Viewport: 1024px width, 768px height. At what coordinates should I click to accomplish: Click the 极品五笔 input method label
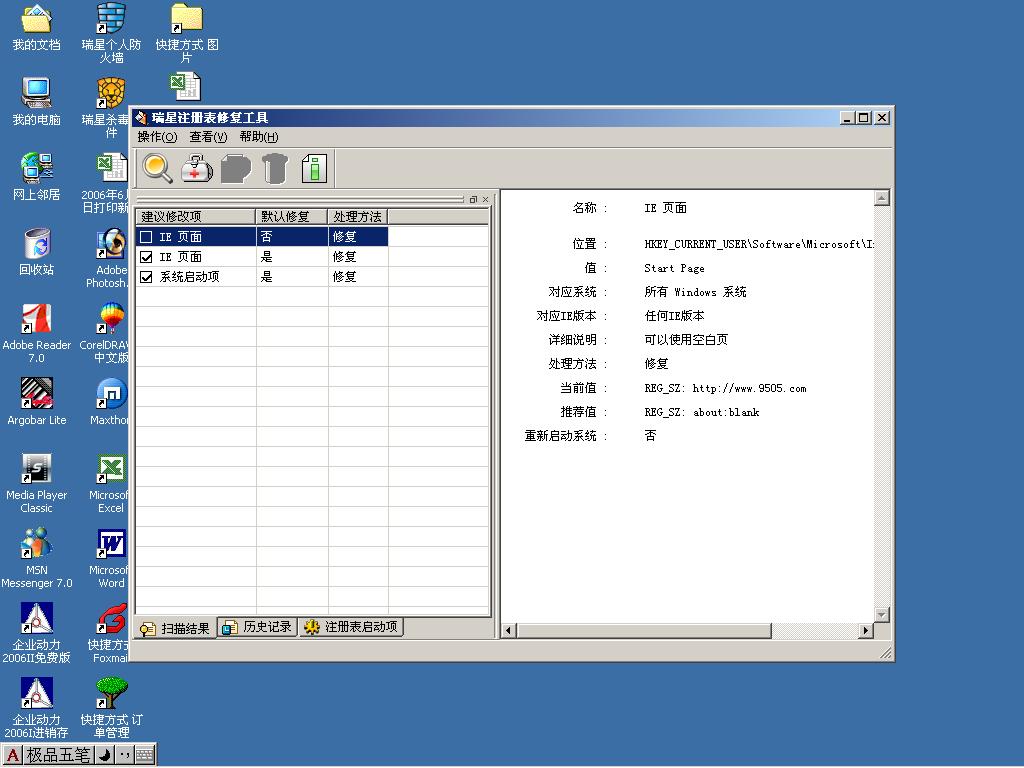[58, 755]
